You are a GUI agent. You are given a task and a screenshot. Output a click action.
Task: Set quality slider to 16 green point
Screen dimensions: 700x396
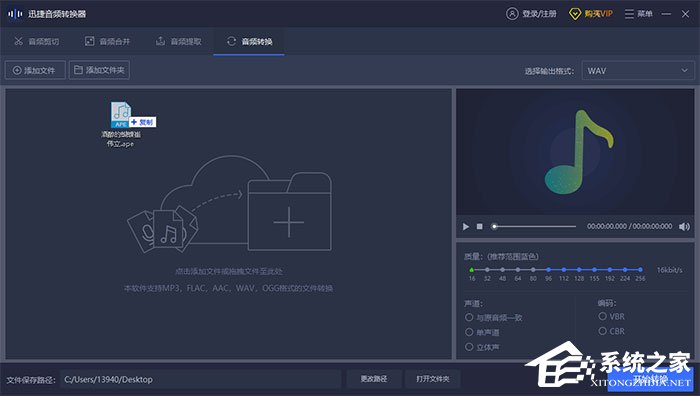[x=471, y=270]
